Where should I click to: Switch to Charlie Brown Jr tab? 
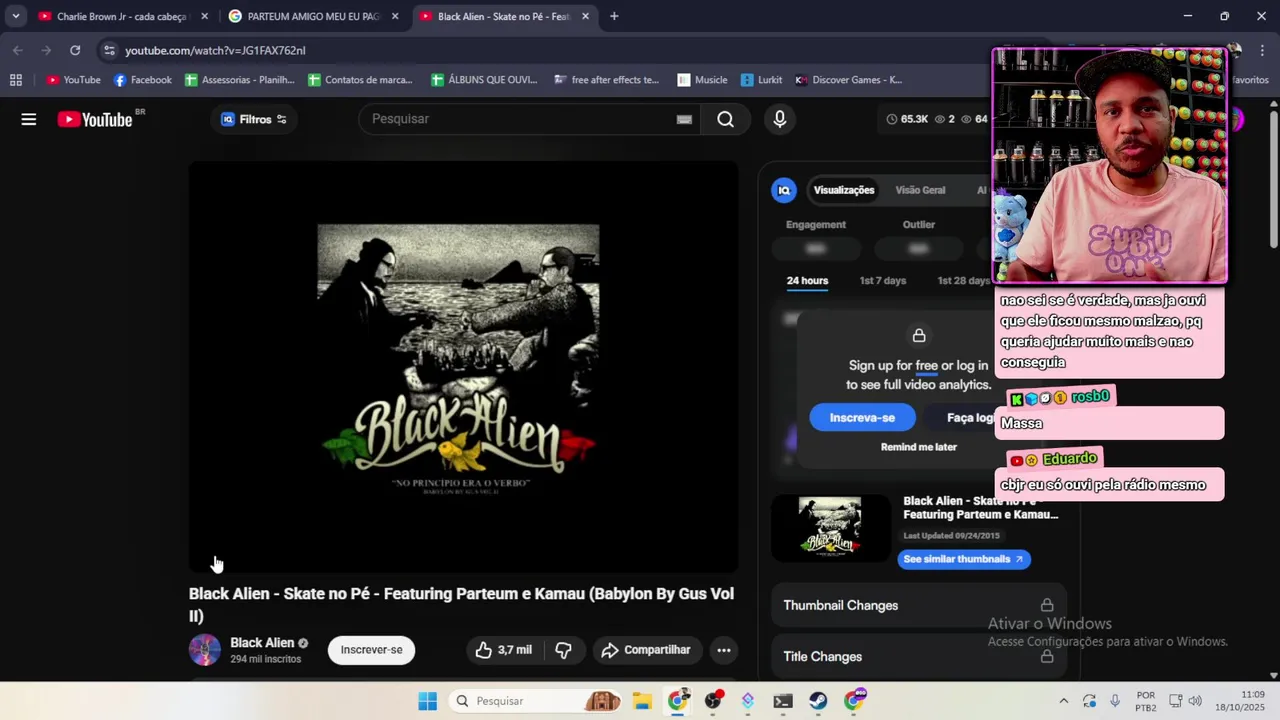pos(120,16)
